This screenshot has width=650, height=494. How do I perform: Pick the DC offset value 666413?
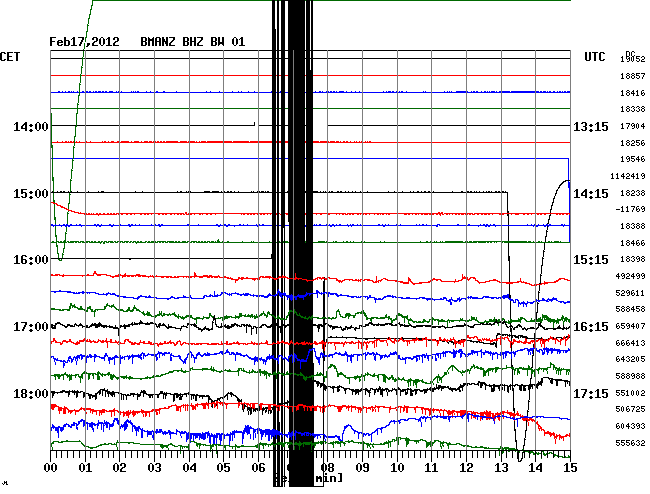tap(630, 343)
